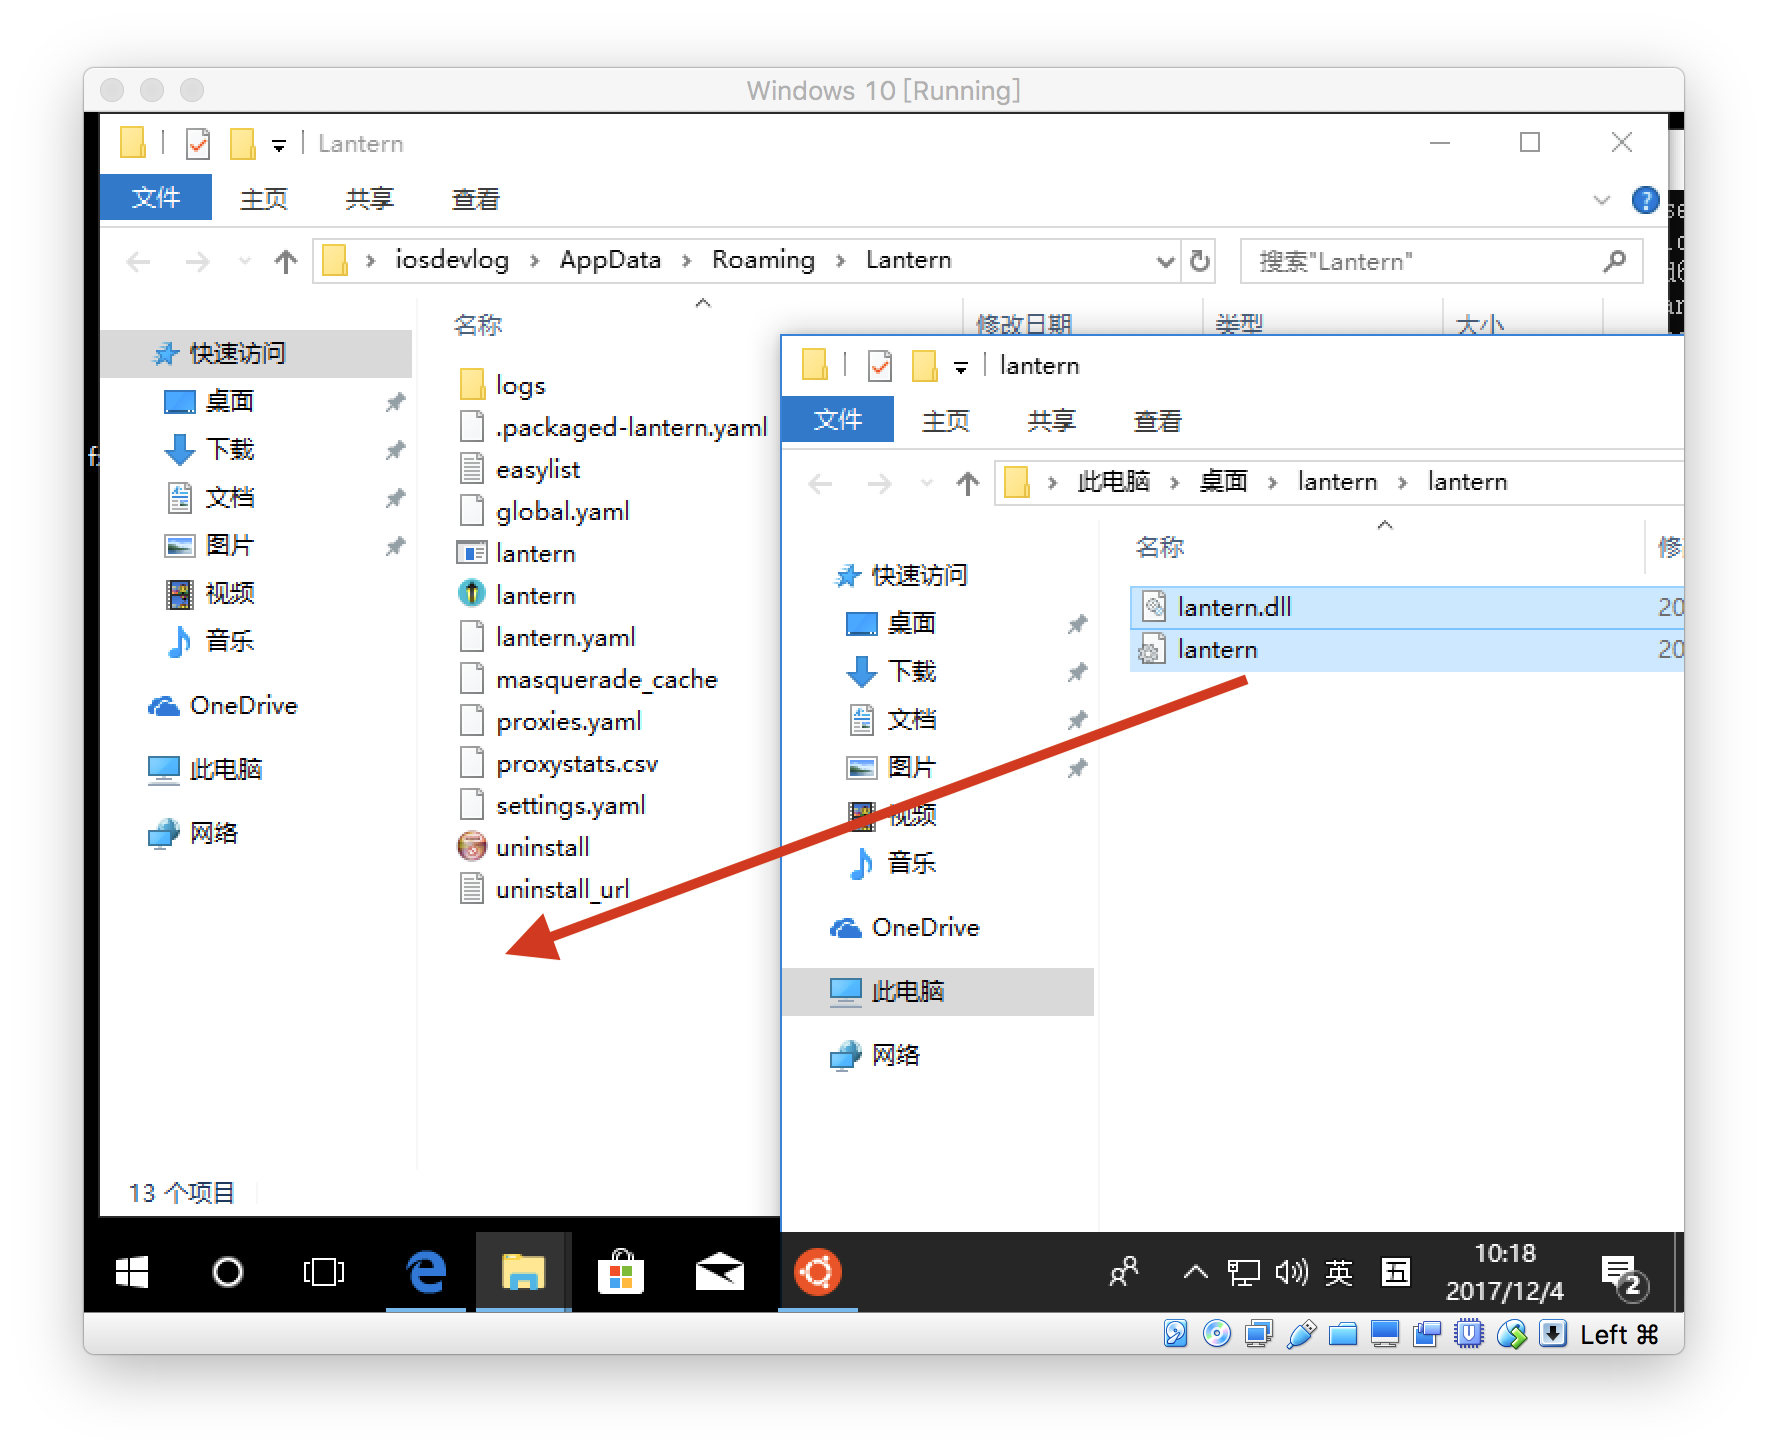Open the quick access toolbar dropdown in Lantern window
The width and height of the screenshot is (1768, 1454).
(279, 146)
